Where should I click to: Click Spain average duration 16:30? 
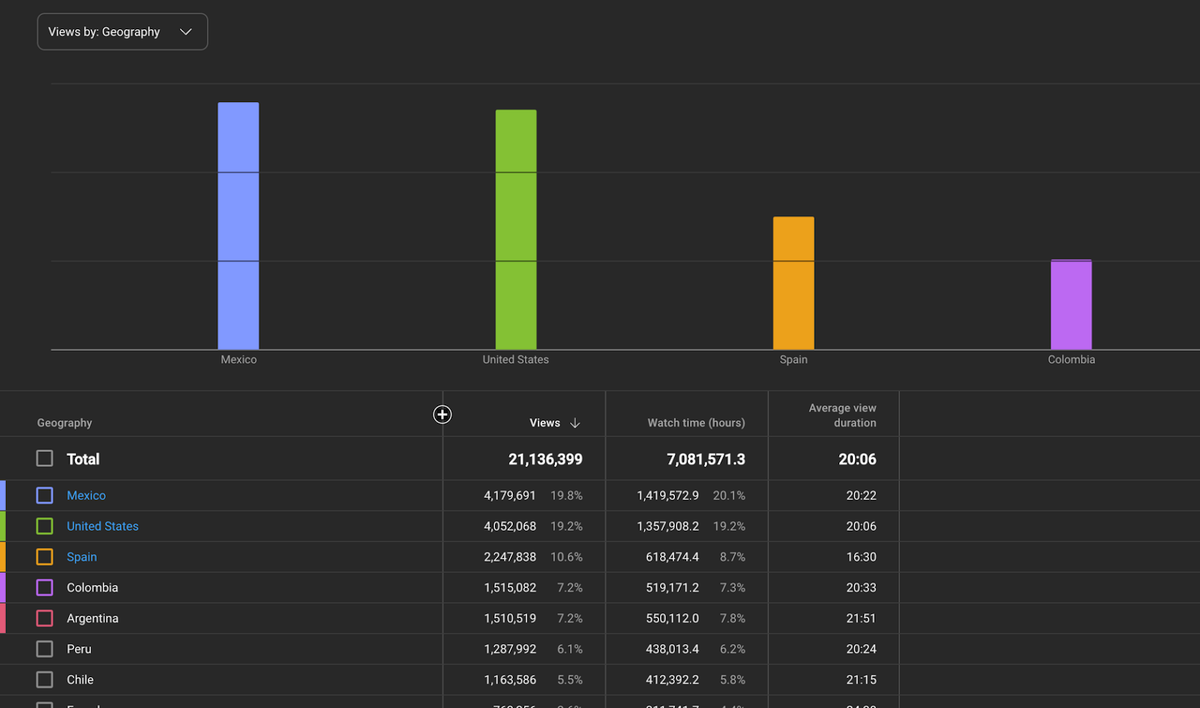(861, 557)
